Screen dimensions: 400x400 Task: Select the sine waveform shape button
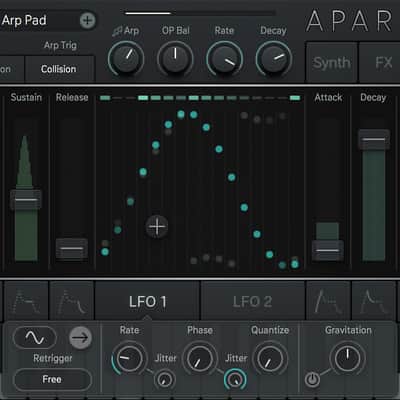(x=35, y=338)
